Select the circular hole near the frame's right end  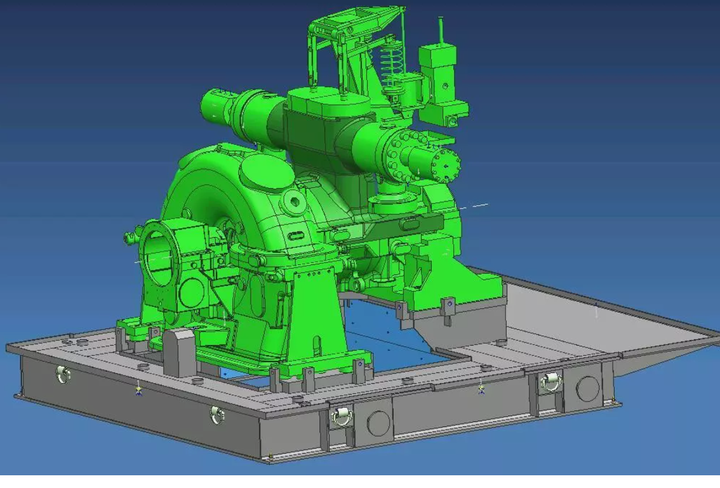pos(587,388)
